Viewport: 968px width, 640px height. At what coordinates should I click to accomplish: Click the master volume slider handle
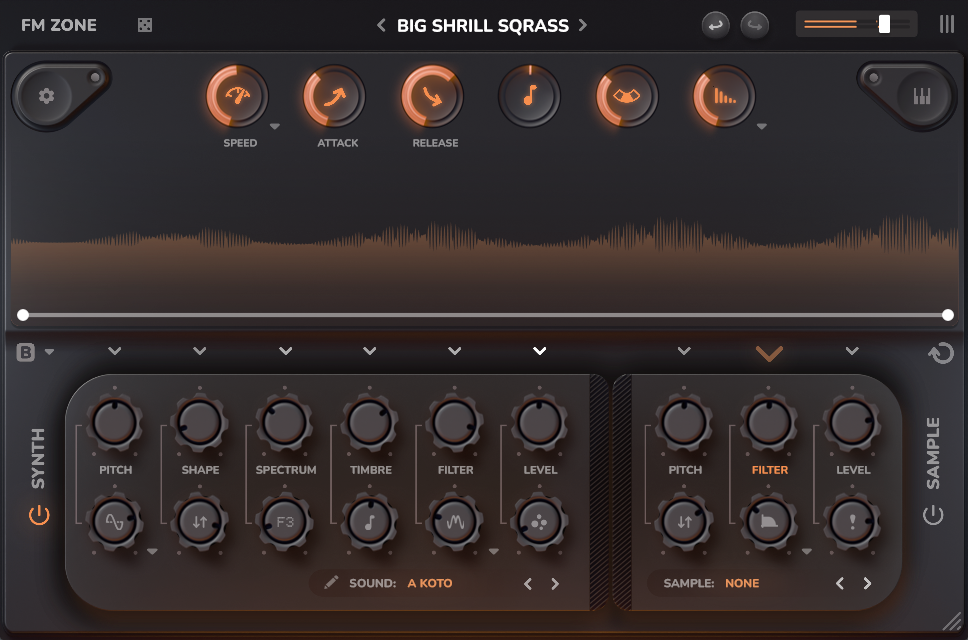tap(884, 24)
